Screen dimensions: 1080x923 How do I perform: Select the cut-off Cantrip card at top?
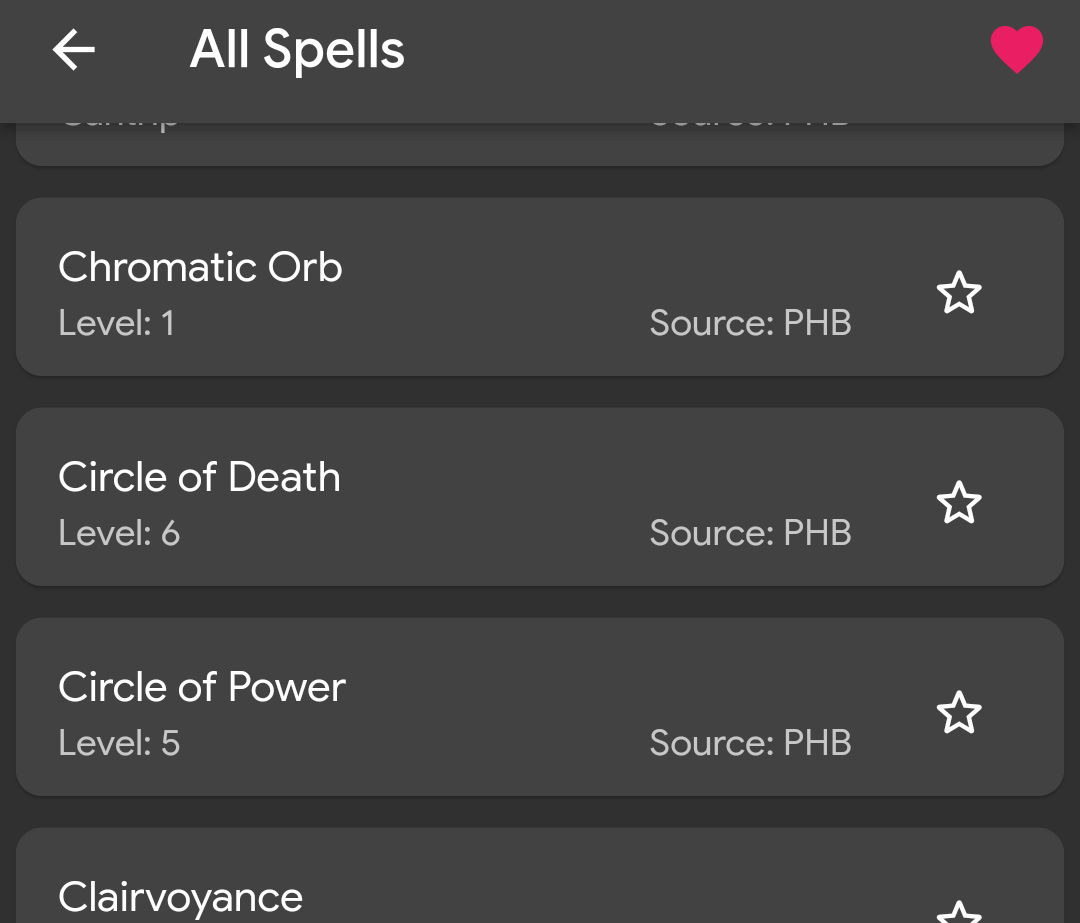400,144
